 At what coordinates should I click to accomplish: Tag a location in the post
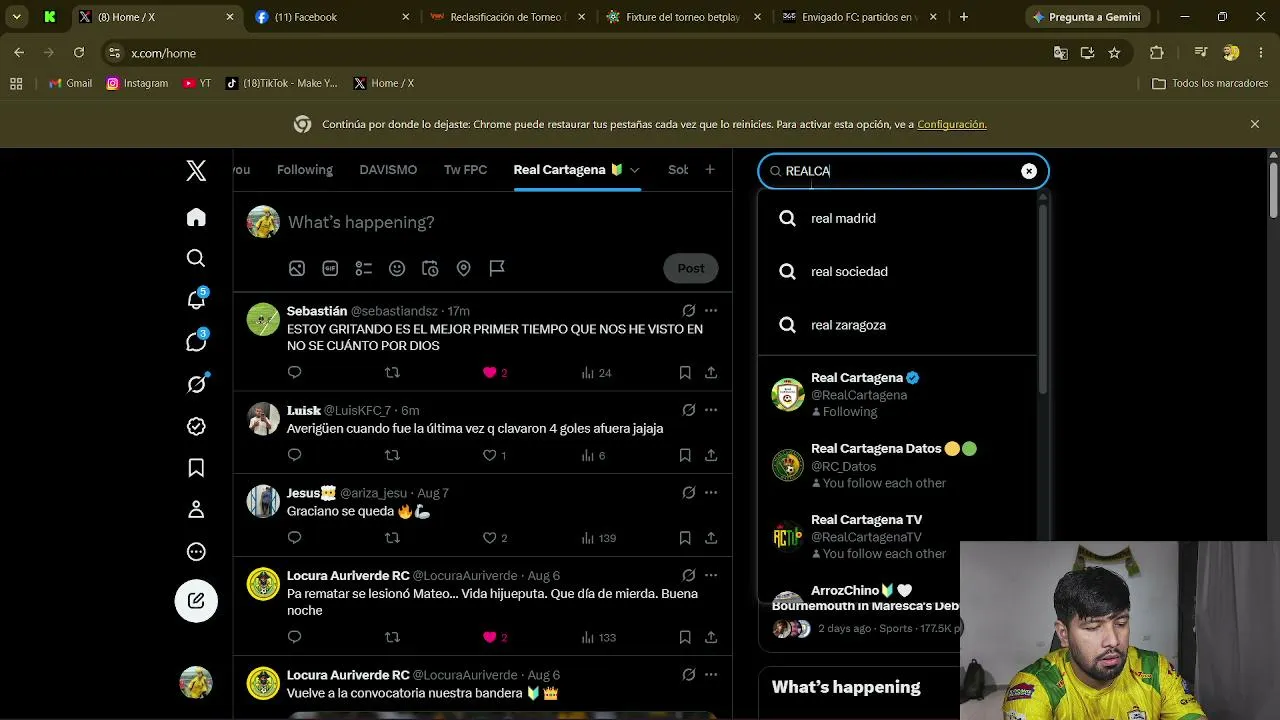pos(463,268)
